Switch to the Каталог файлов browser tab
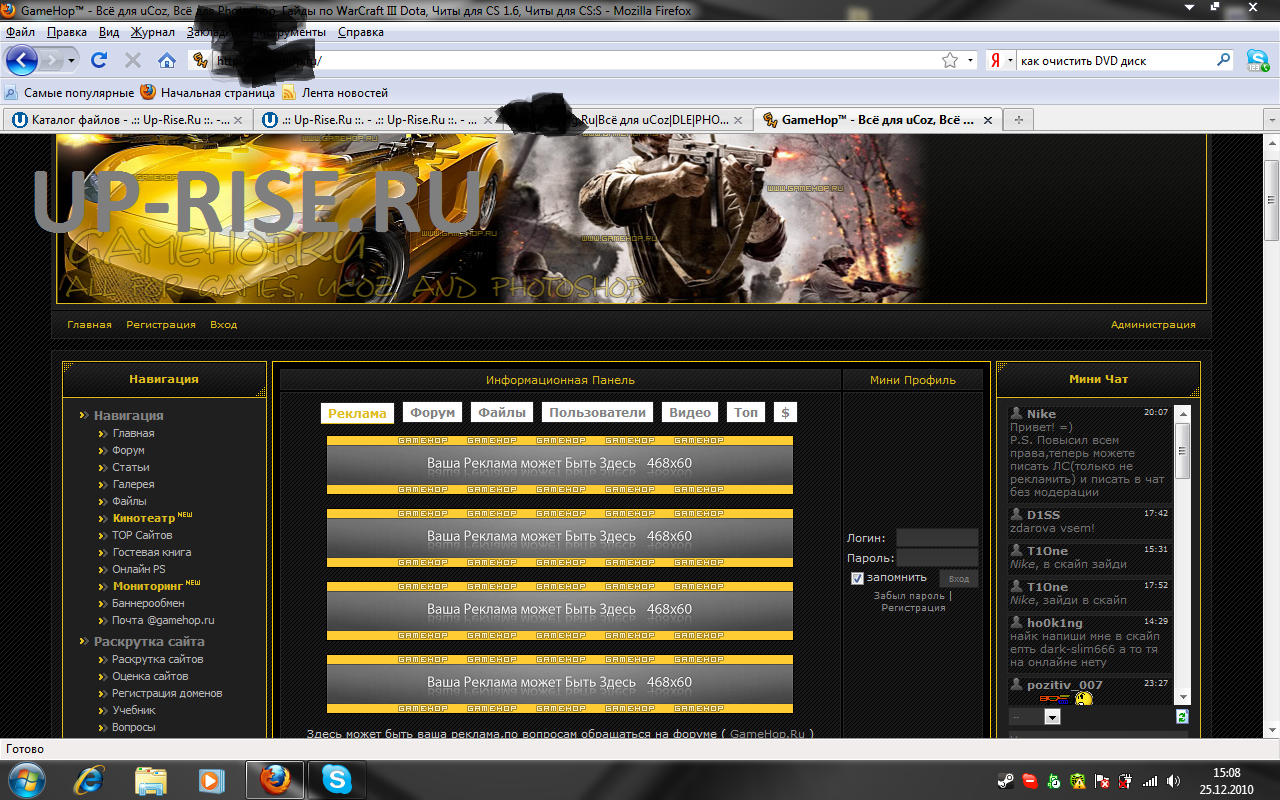The width and height of the screenshot is (1280, 800). pyautogui.click(x=127, y=119)
